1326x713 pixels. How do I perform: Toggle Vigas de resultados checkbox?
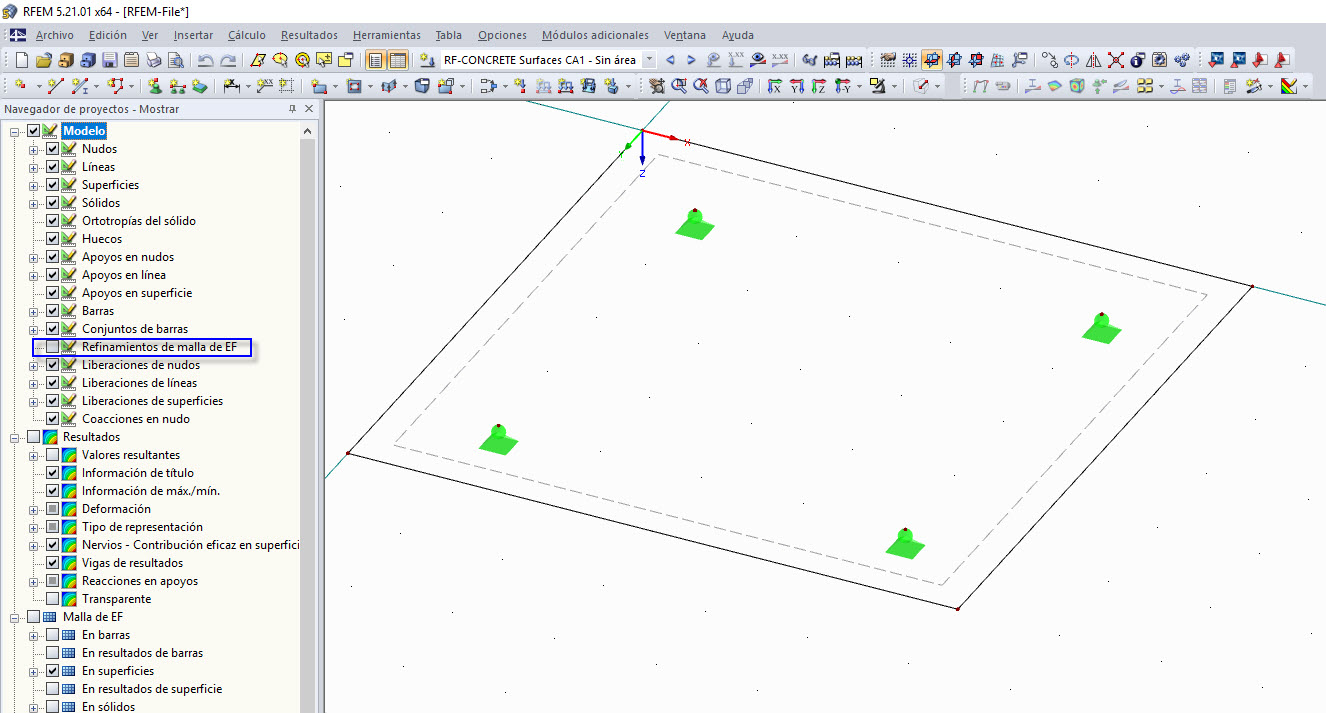click(53, 563)
